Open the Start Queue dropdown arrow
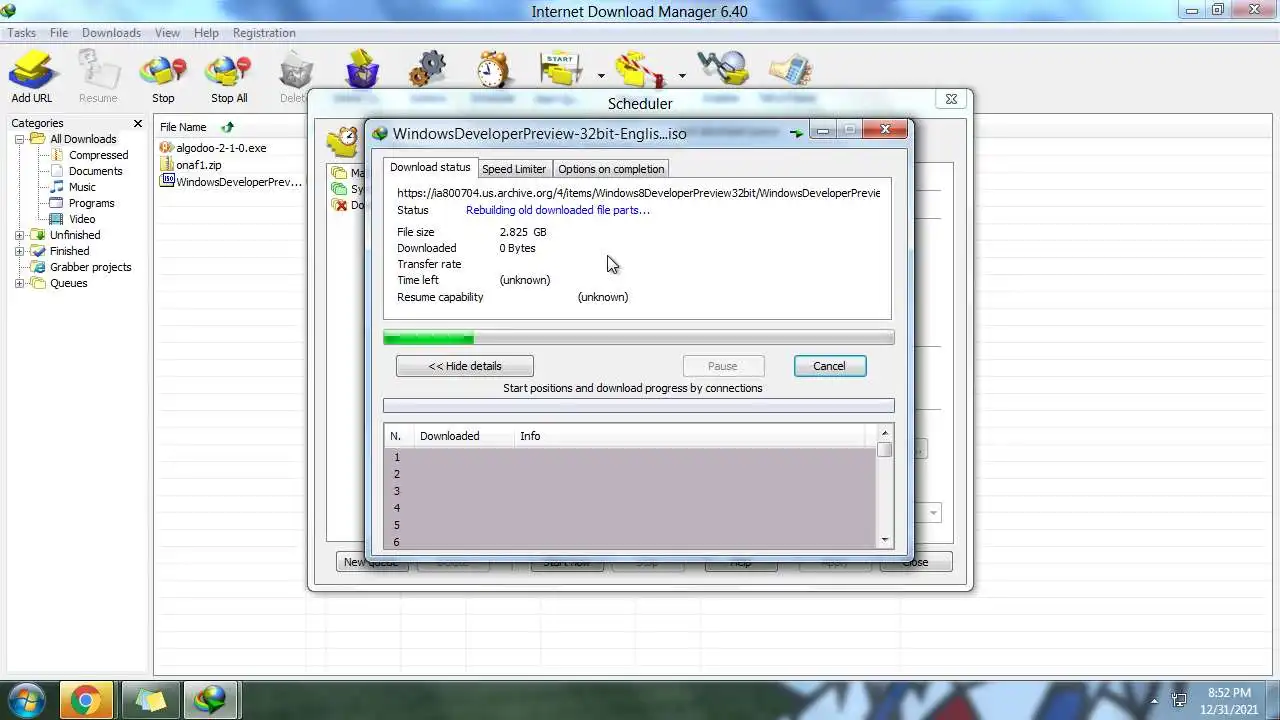The image size is (1280, 720). click(601, 75)
